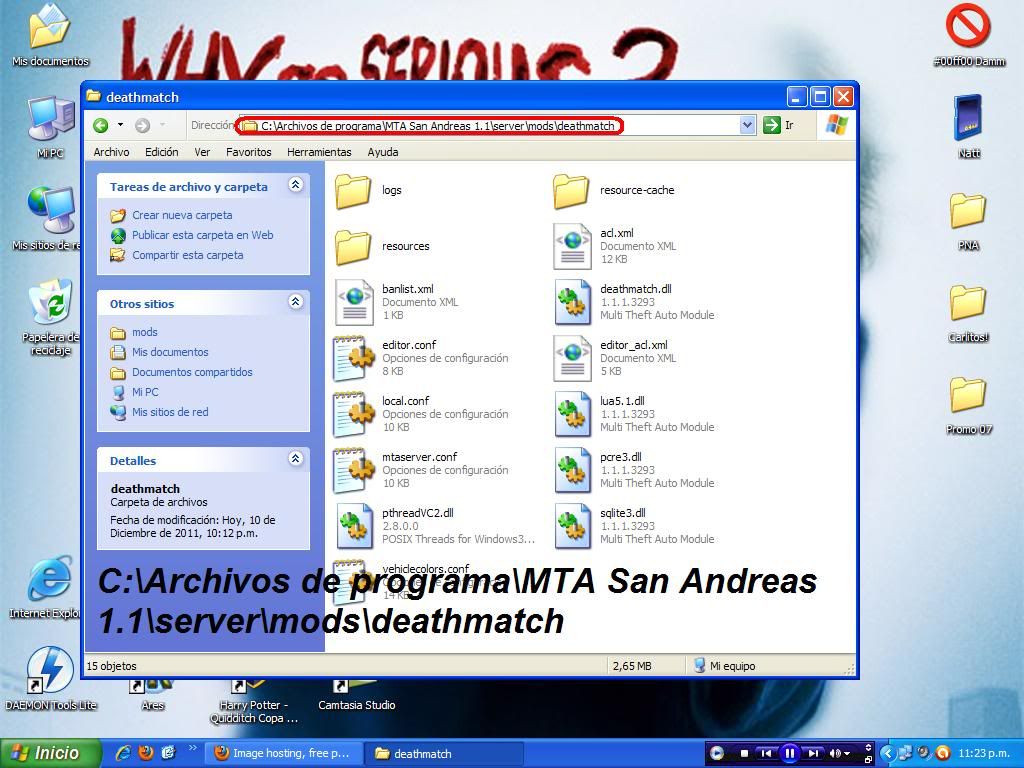The image size is (1024, 768).
Task: Select the banlist.xml file icon
Action: pyautogui.click(x=354, y=302)
